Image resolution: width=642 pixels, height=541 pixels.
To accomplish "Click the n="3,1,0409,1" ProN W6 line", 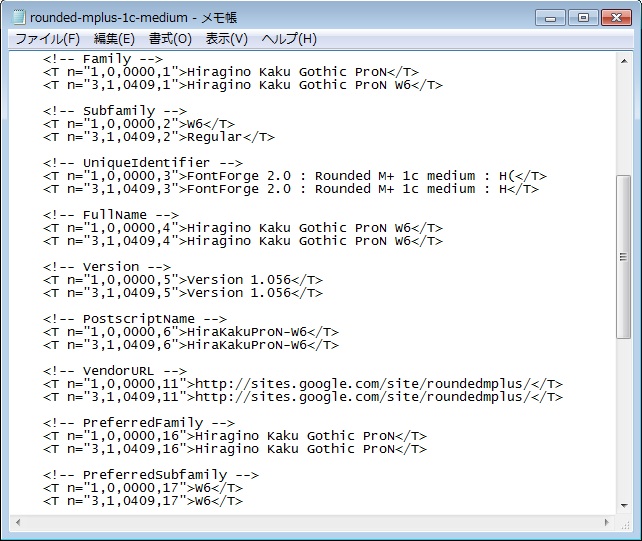I will tap(243, 85).
